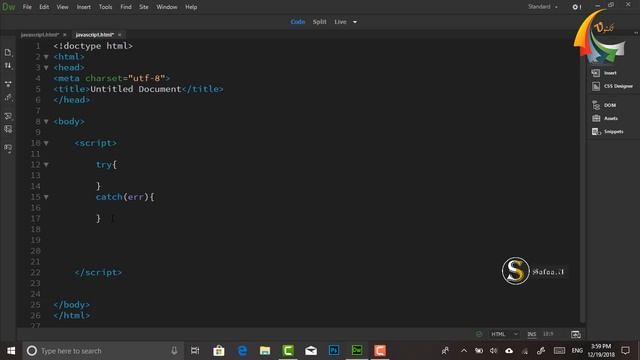
Task: Show hidden system tray icons
Action: coord(464,351)
